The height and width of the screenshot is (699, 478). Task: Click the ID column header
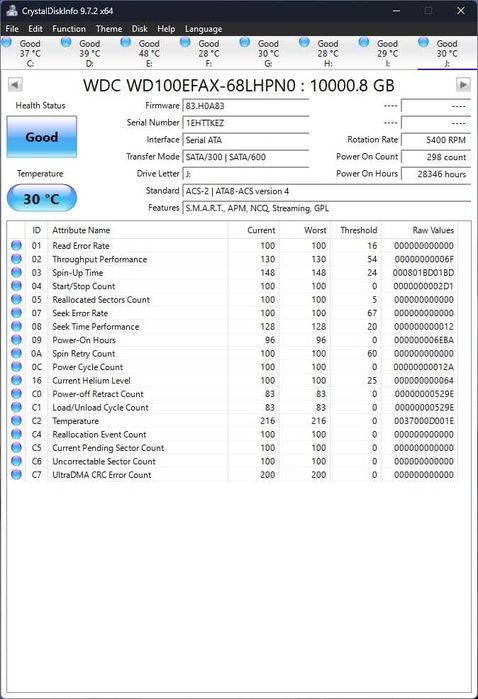[x=37, y=230]
